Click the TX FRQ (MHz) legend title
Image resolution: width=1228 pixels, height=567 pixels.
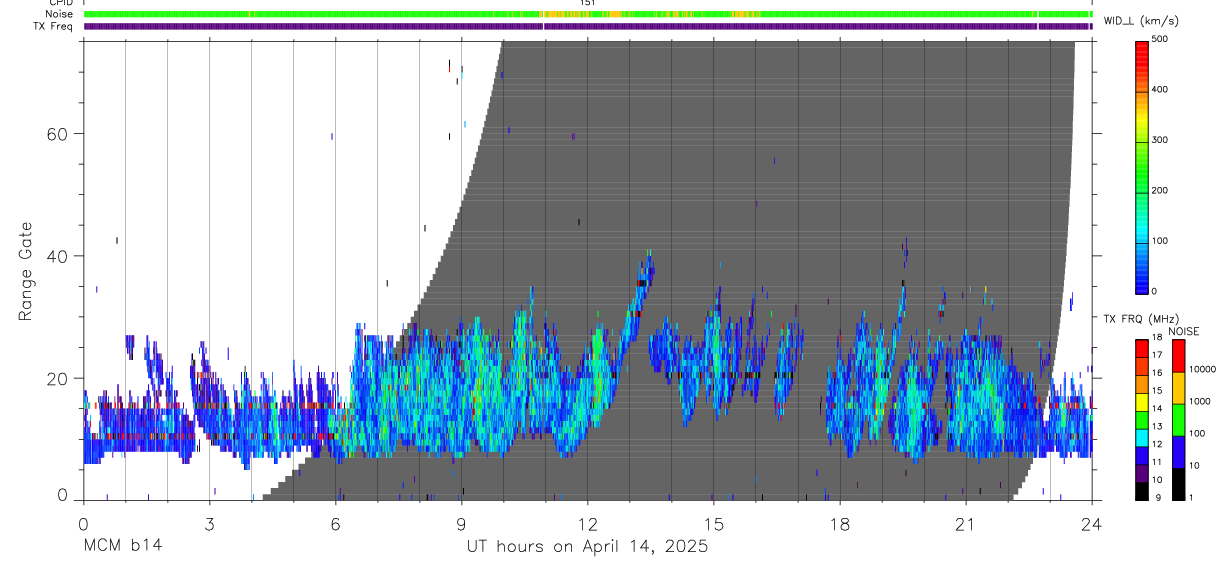[1139, 319]
